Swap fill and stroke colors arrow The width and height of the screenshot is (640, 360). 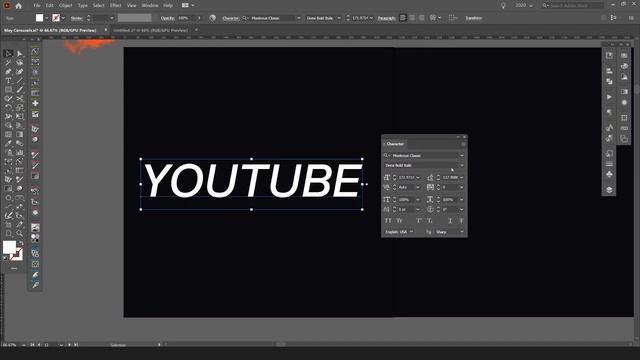(x=21, y=243)
